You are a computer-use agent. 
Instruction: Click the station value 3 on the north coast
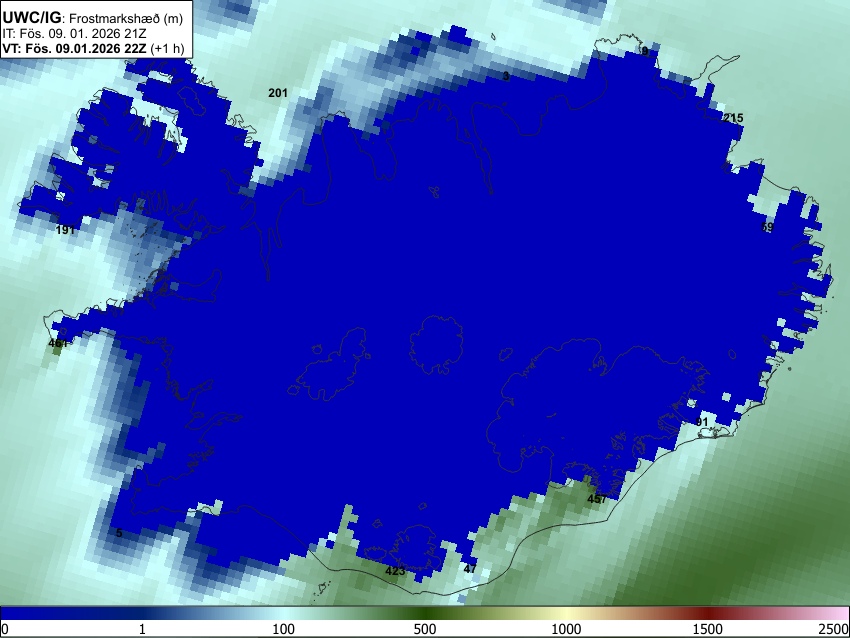506,76
